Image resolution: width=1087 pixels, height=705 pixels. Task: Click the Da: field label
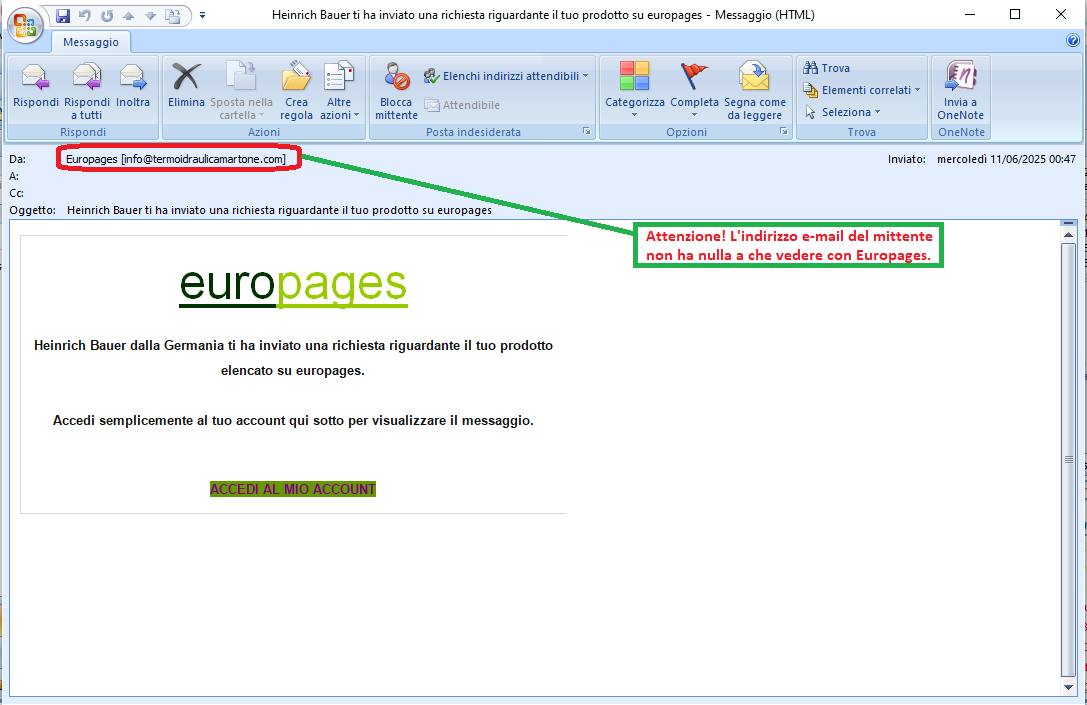(x=17, y=159)
